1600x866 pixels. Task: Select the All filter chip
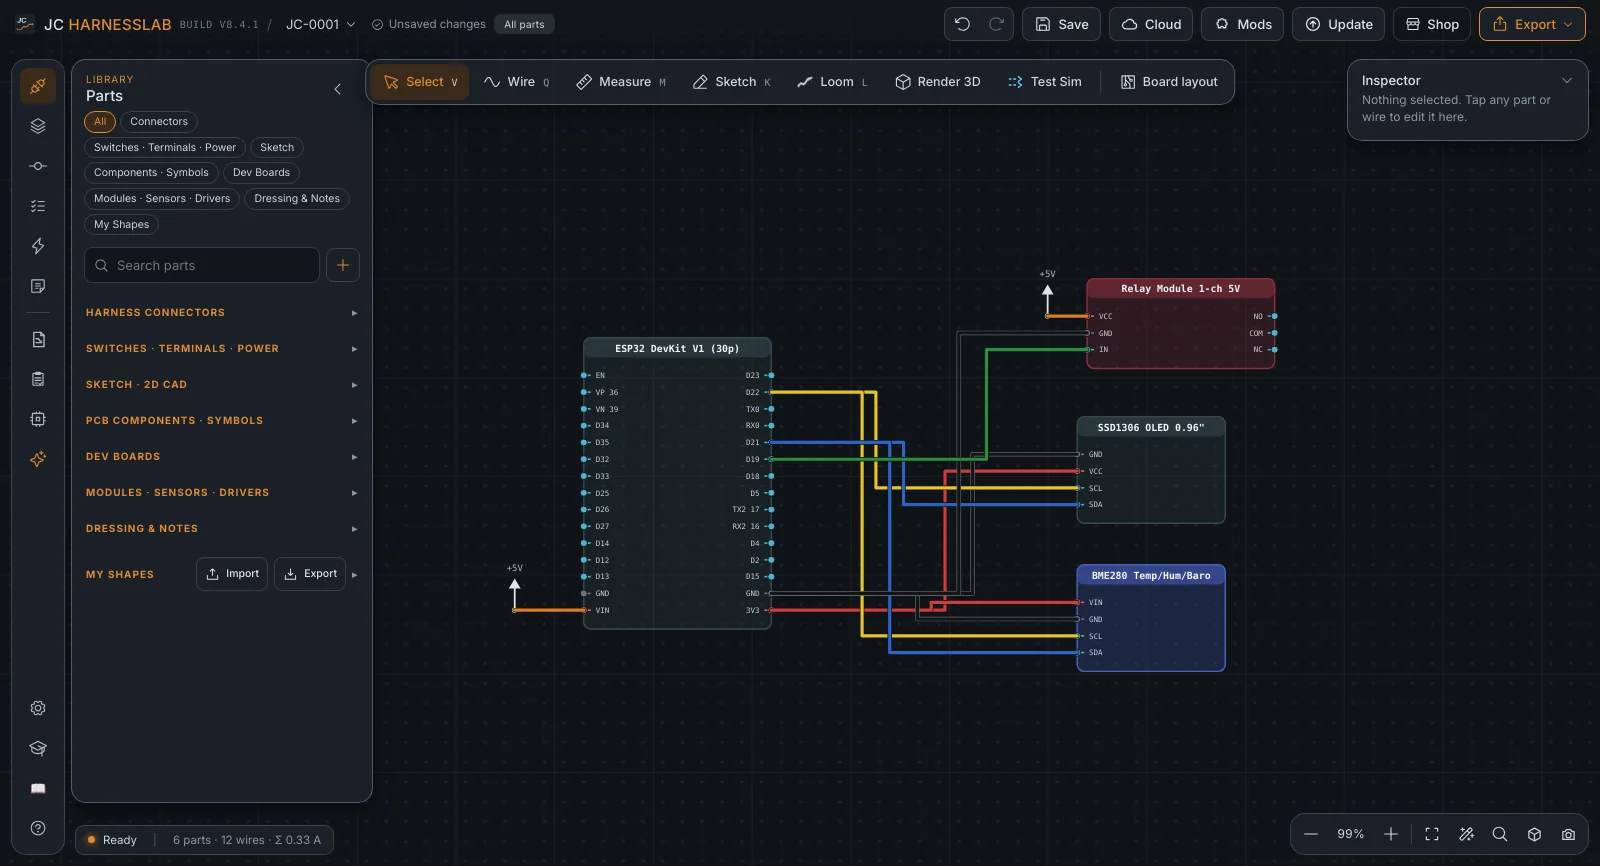tap(100, 122)
